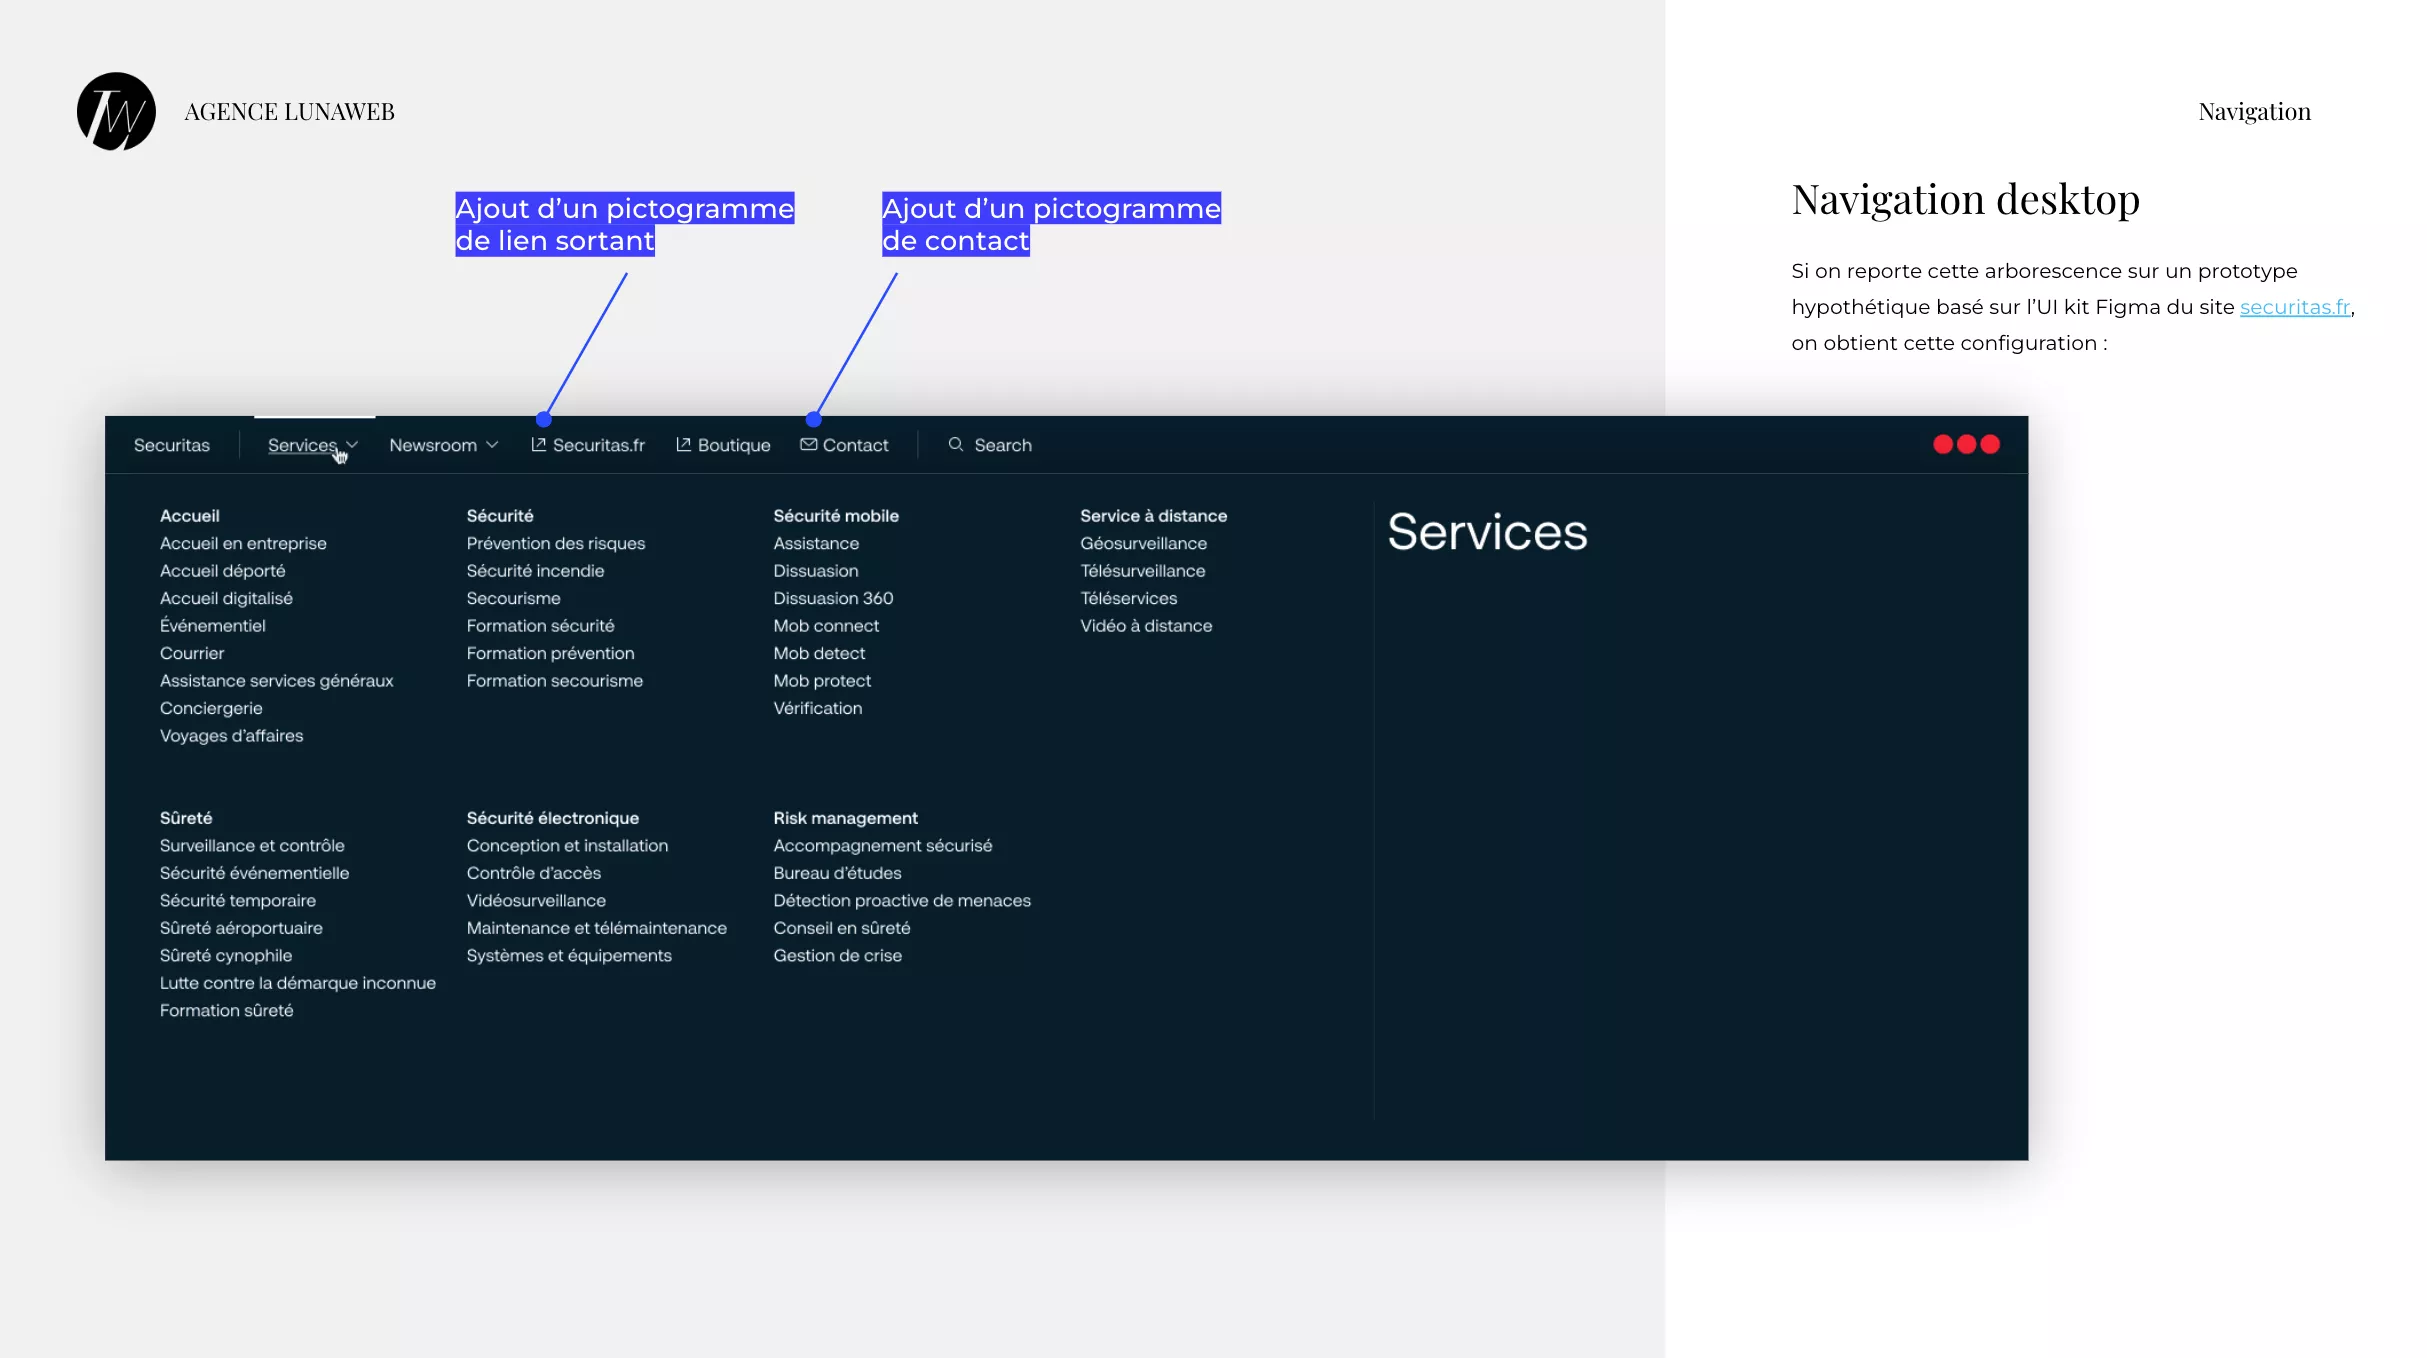Click the Services heading in the mega menu

pyautogui.click(x=1487, y=531)
